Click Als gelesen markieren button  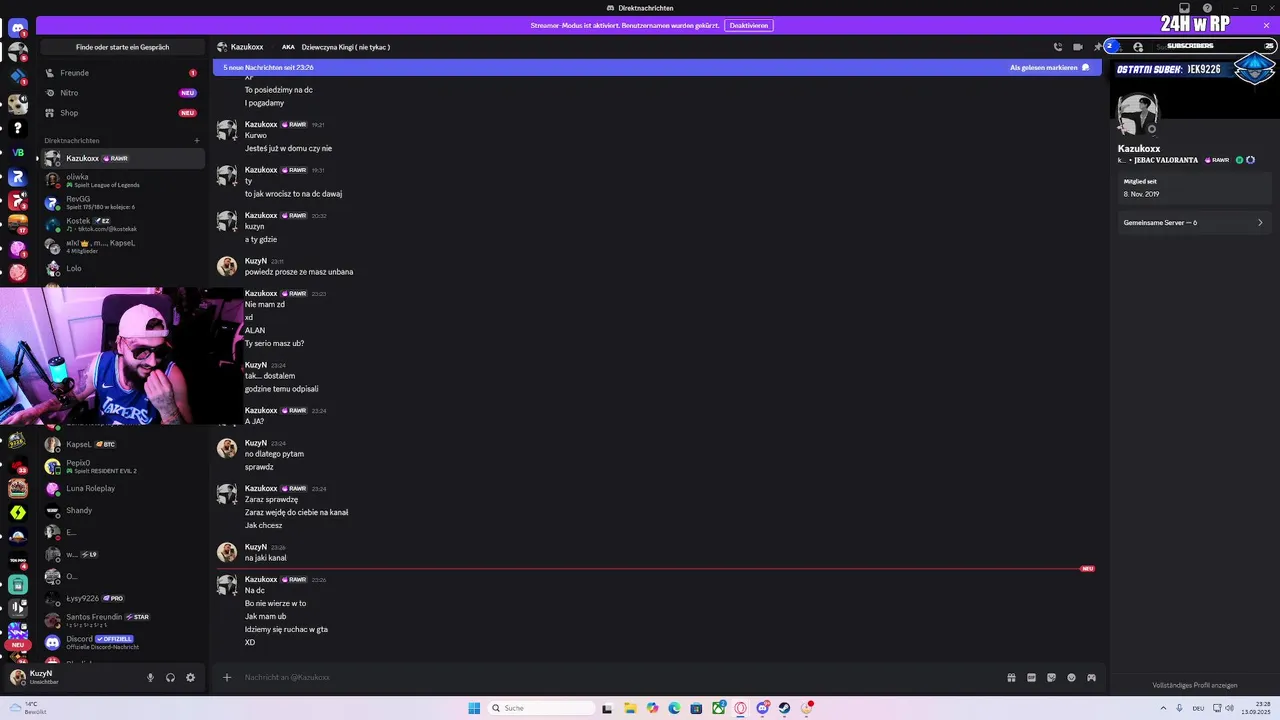[1050, 68]
